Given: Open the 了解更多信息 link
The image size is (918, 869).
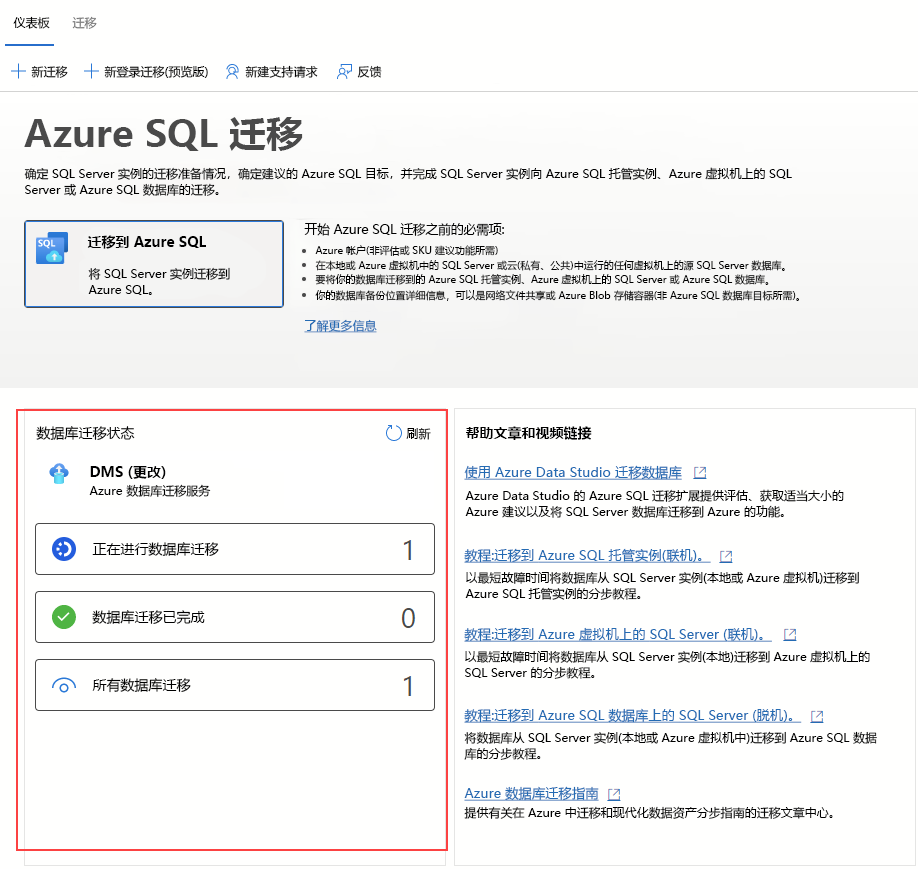Looking at the screenshot, I should tap(340, 327).
